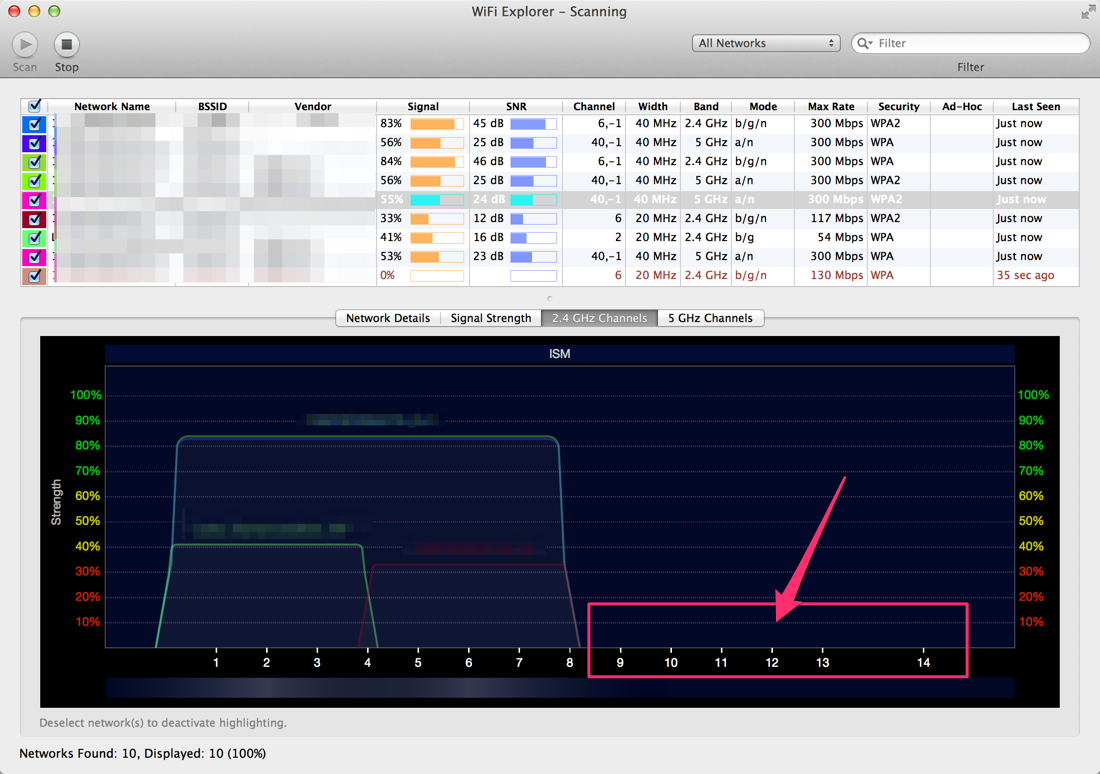Click the 45 dB SNR value

pos(488,124)
